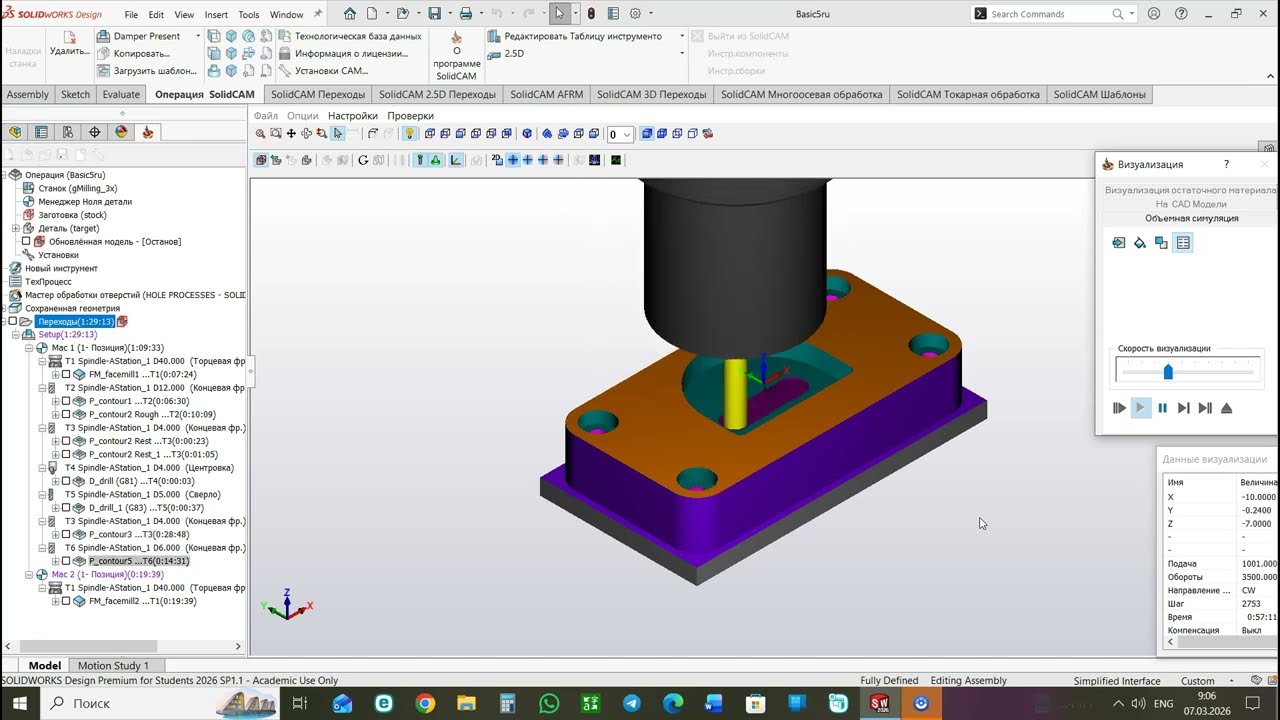
Task: Toggle the coordinate axes display icon
Action: coord(456,160)
